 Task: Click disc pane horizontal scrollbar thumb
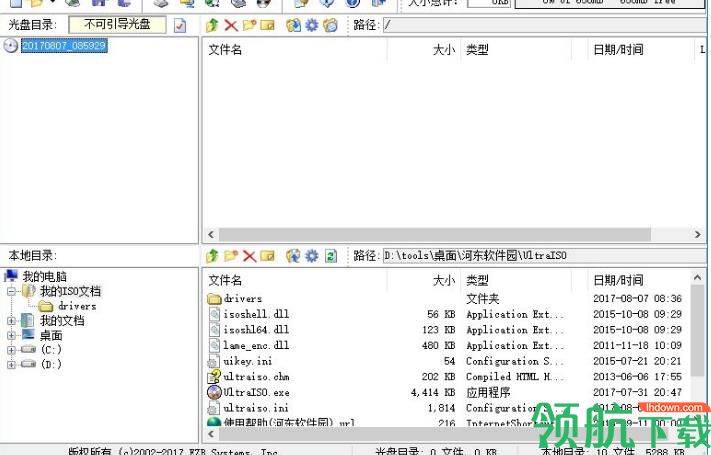[x=435, y=235]
